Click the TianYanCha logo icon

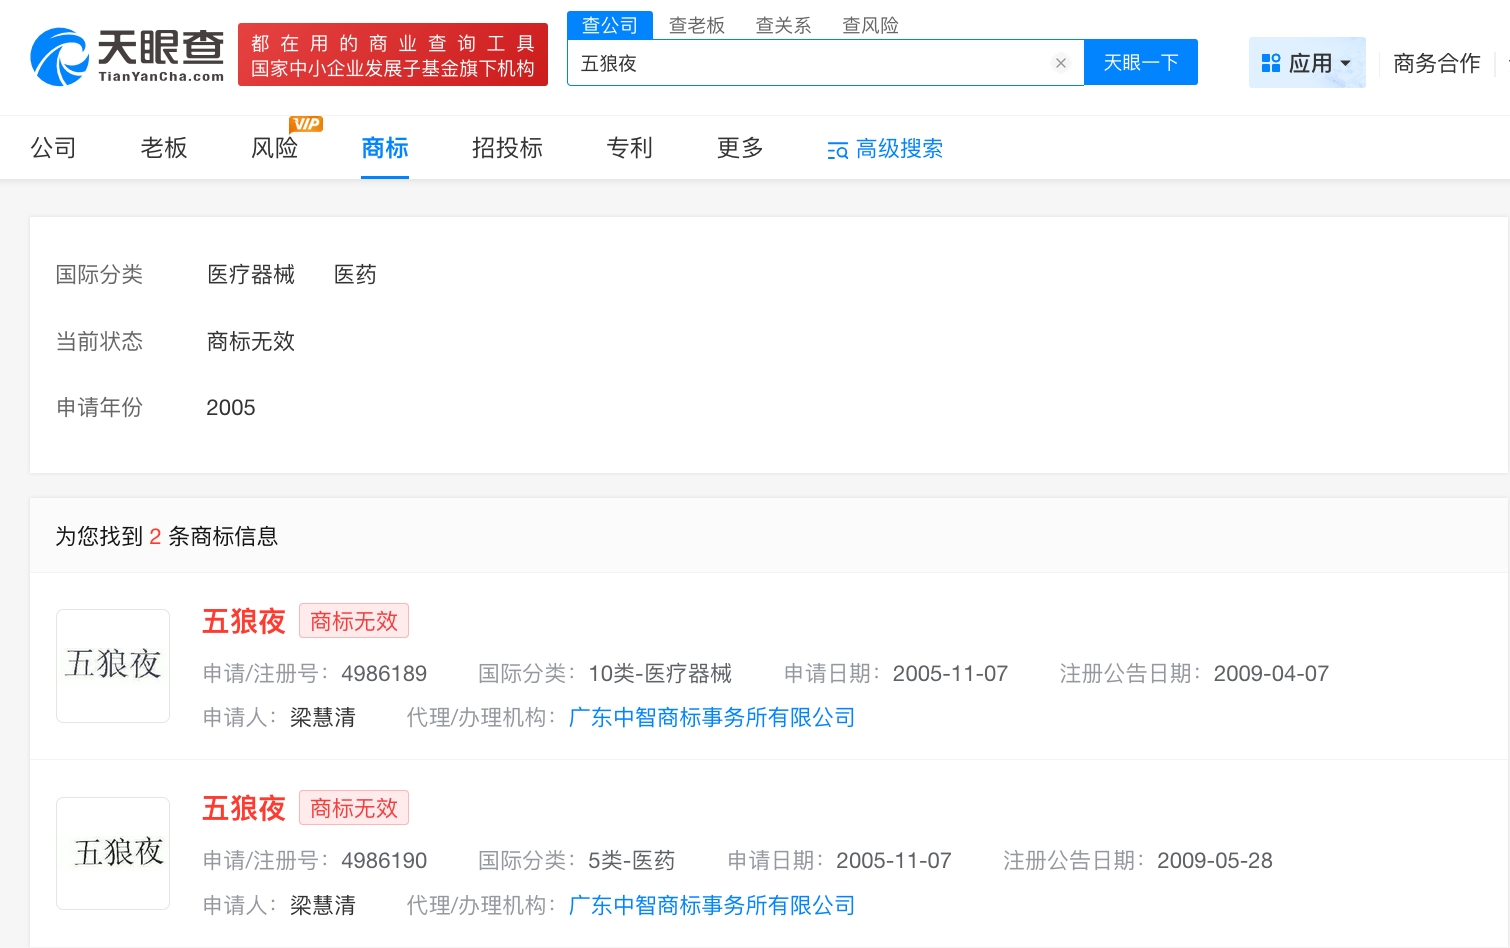(60, 57)
